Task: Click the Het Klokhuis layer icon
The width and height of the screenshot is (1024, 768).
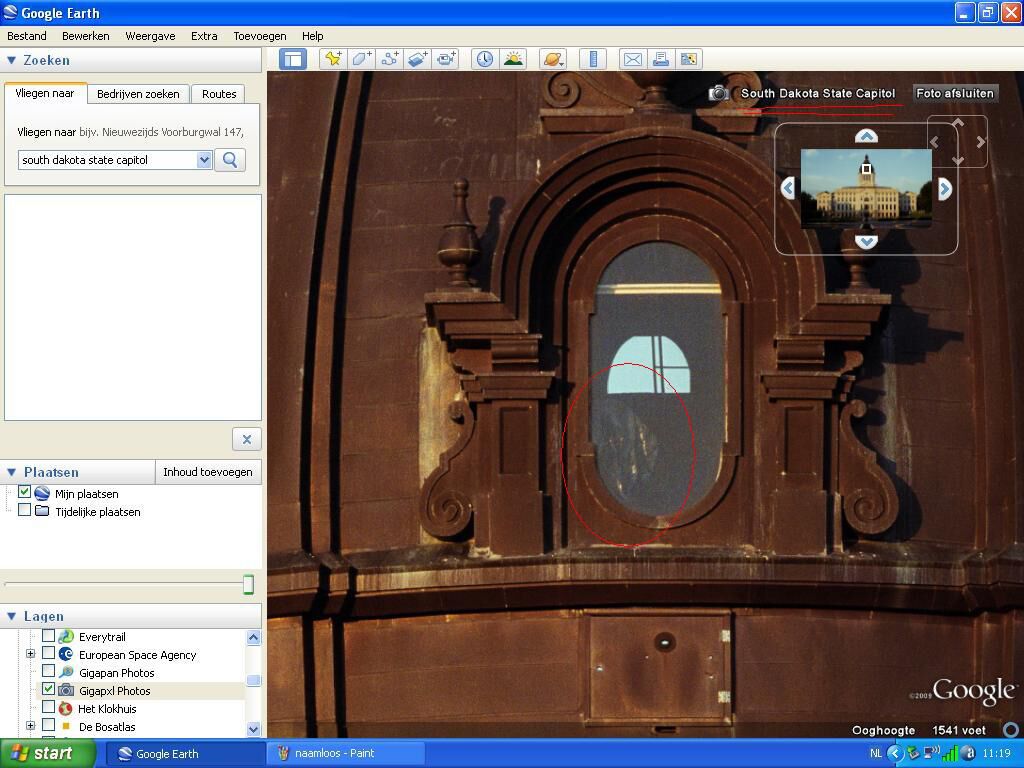Action: coord(65,709)
